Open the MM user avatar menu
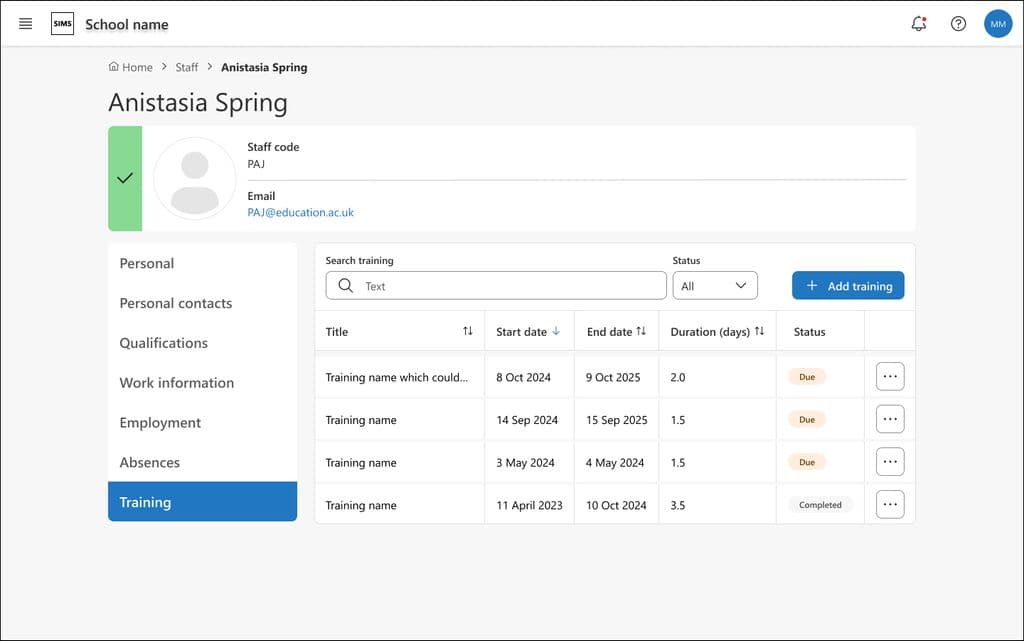The image size is (1024, 641). [997, 24]
